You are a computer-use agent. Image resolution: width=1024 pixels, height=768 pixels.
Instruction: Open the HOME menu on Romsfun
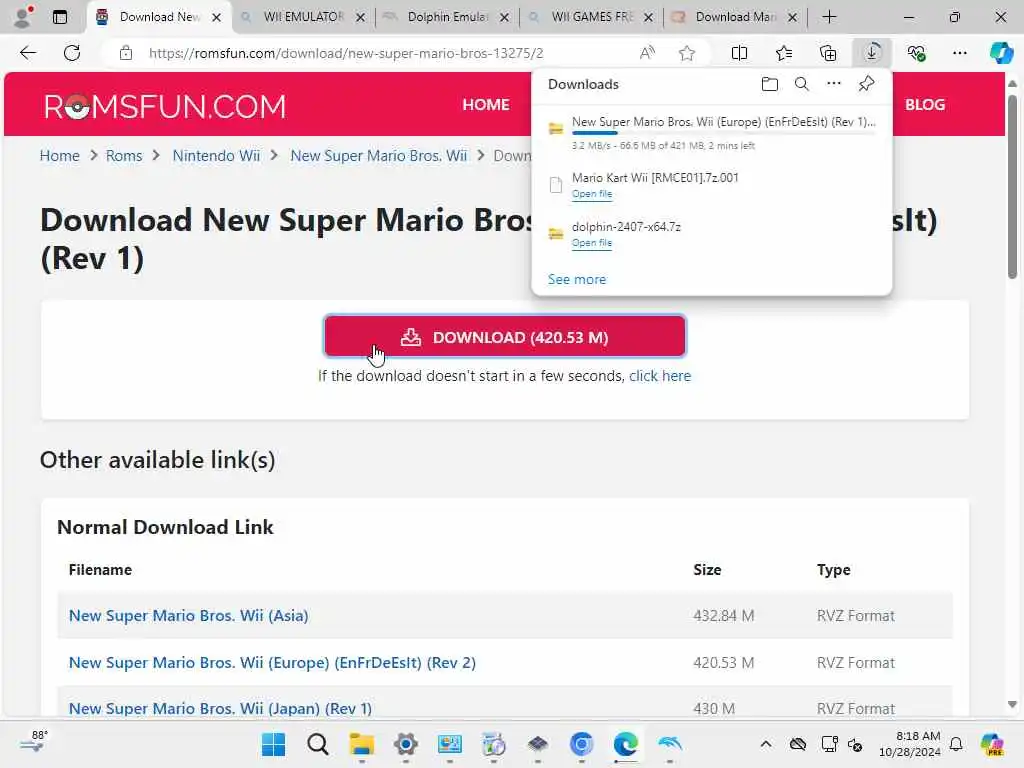coord(486,104)
